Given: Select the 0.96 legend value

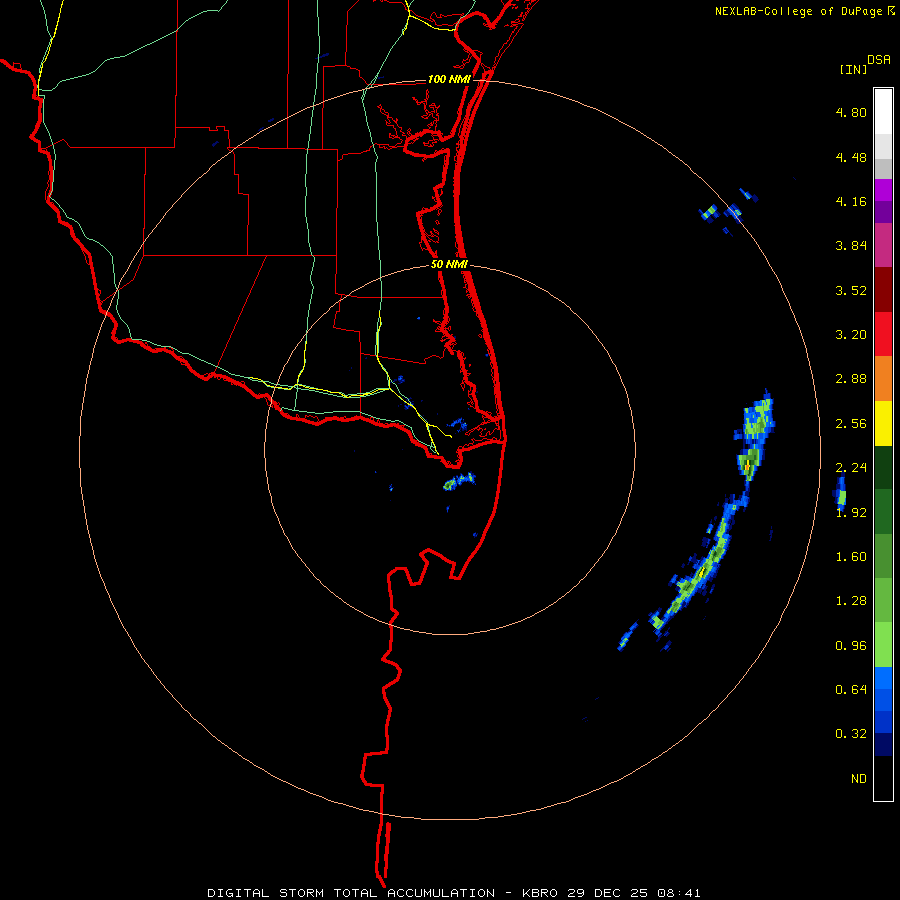Looking at the screenshot, I should [x=851, y=646].
